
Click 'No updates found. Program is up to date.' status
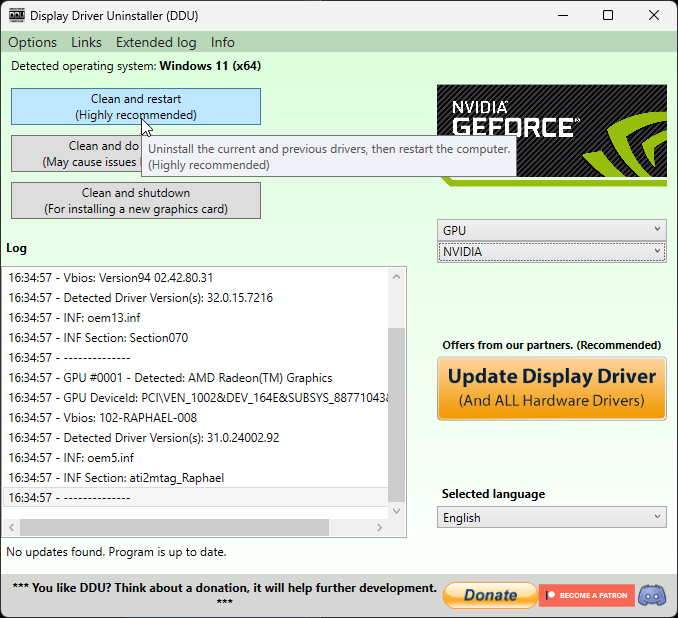[x=116, y=552]
